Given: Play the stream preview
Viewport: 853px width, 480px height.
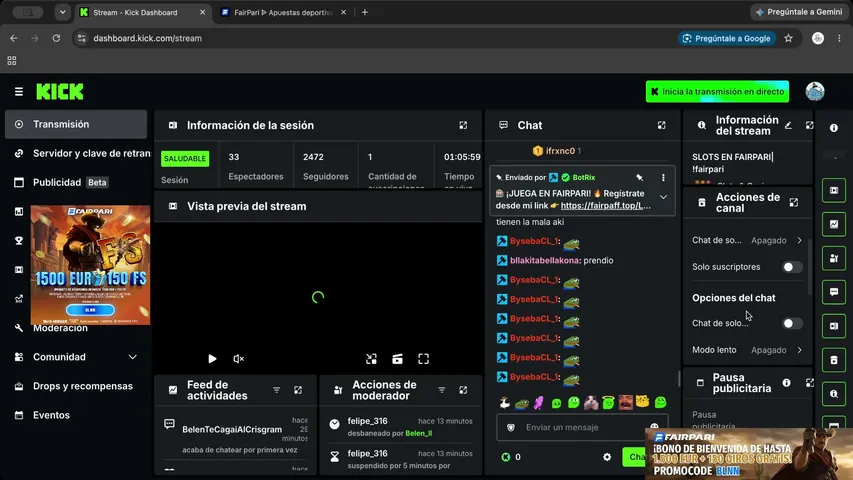Looking at the screenshot, I should coord(212,359).
